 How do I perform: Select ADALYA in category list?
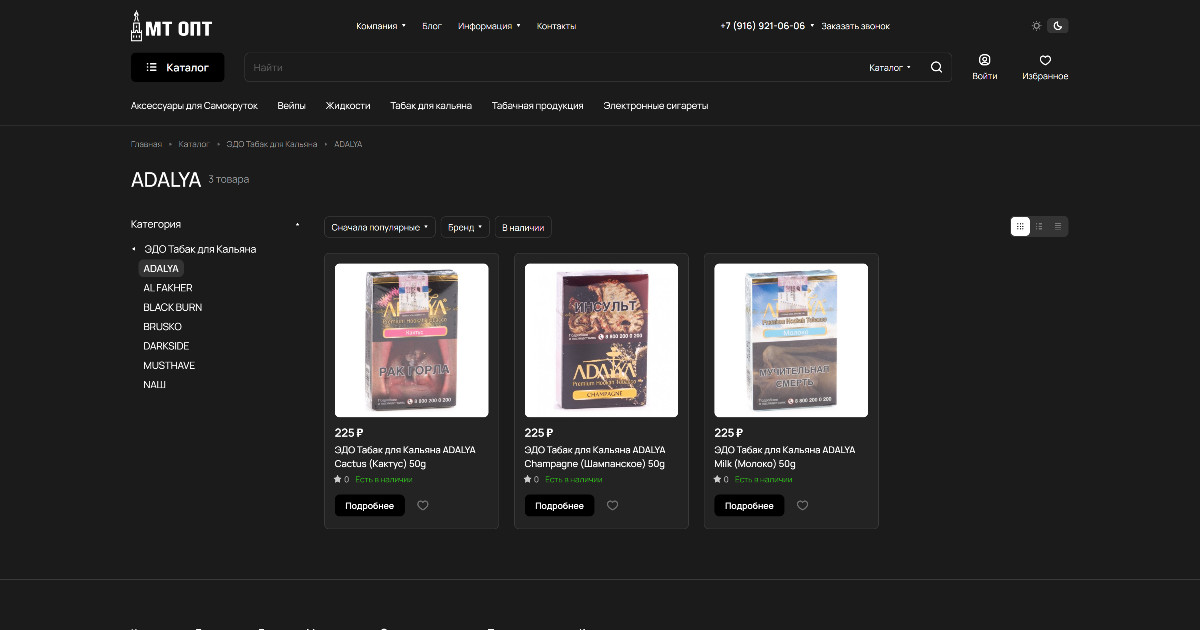(161, 269)
